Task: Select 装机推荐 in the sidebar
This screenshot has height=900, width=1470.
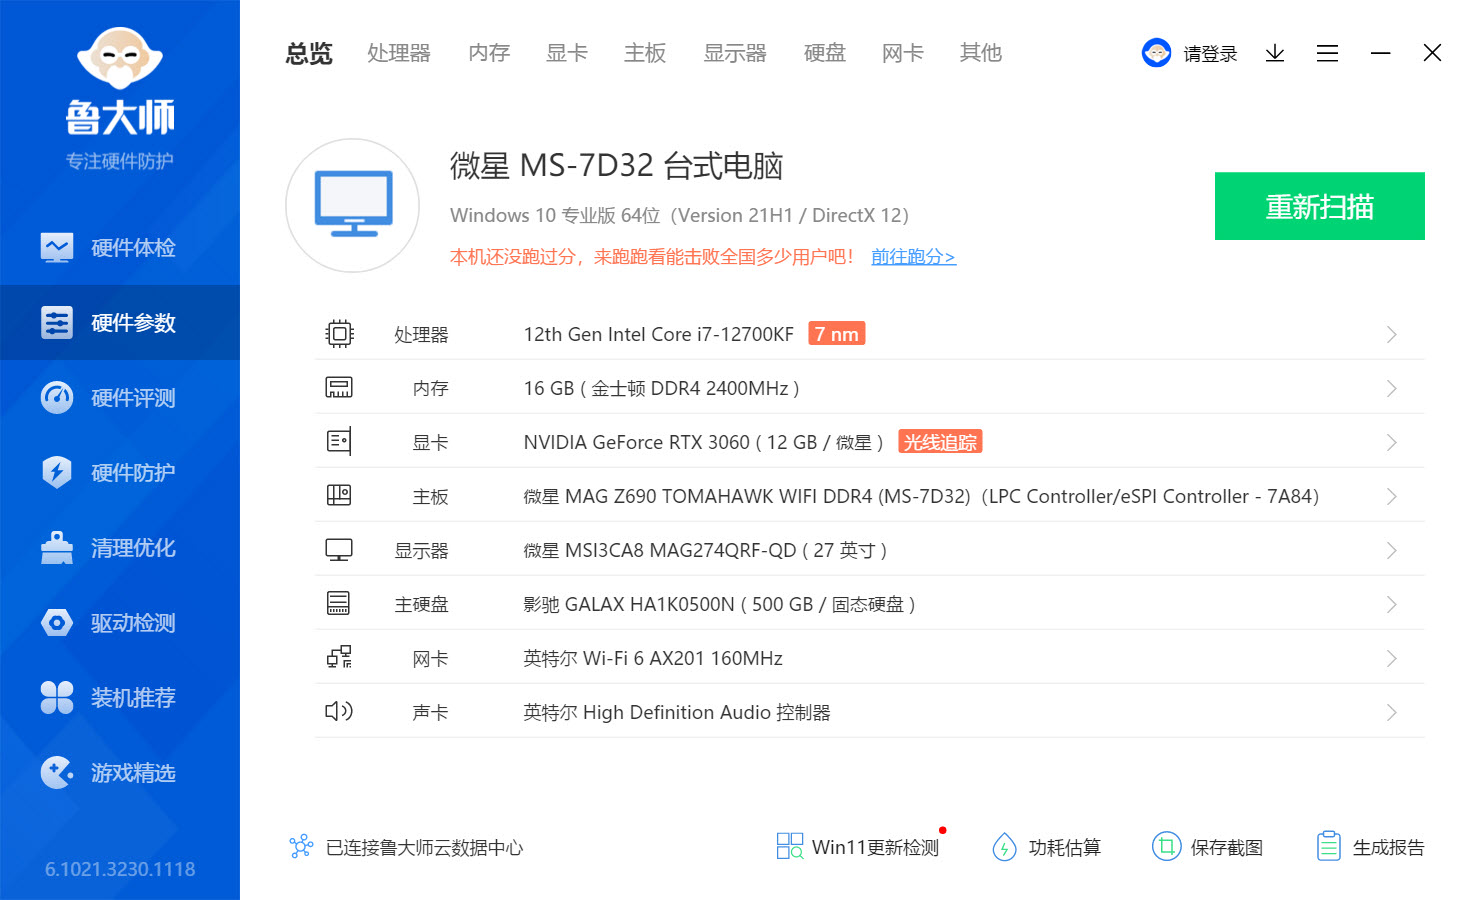Action: pyautogui.click(x=120, y=697)
